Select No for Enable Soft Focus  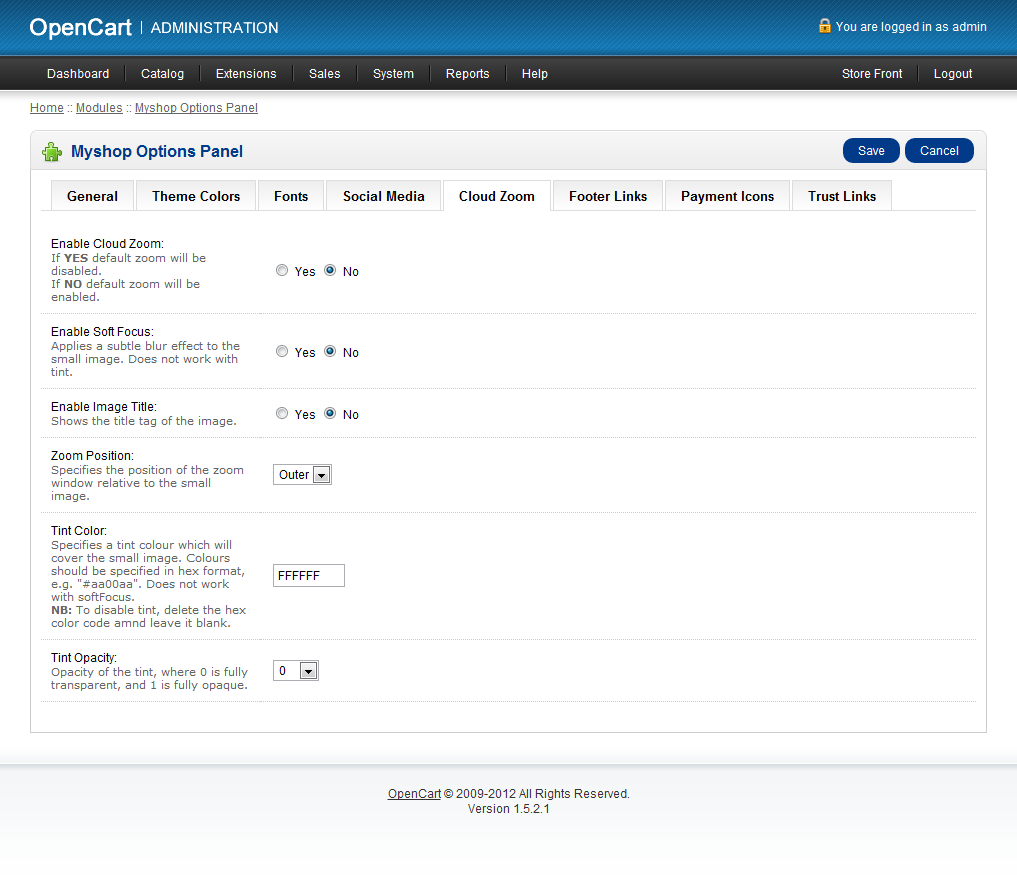pyautogui.click(x=330, y=351)
